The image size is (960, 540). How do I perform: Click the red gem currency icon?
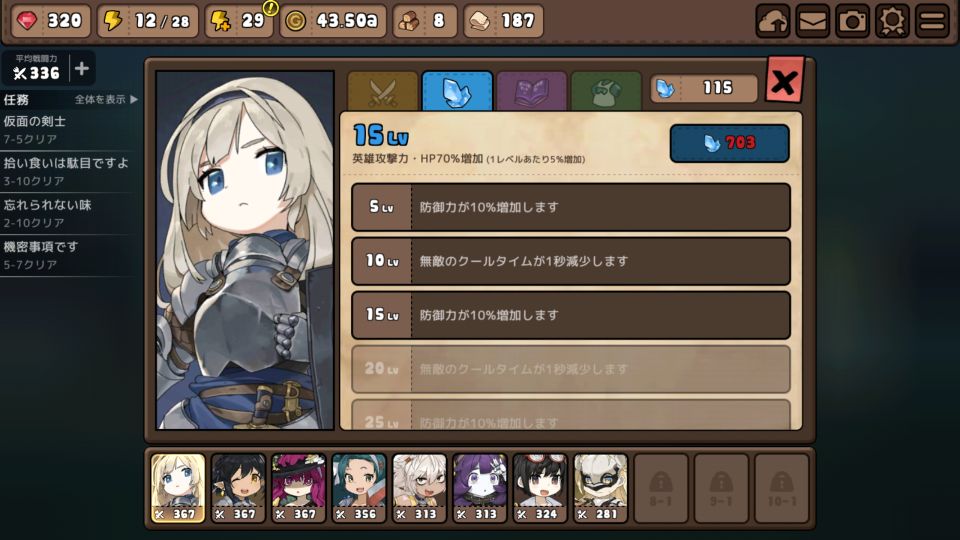(27, 21)
